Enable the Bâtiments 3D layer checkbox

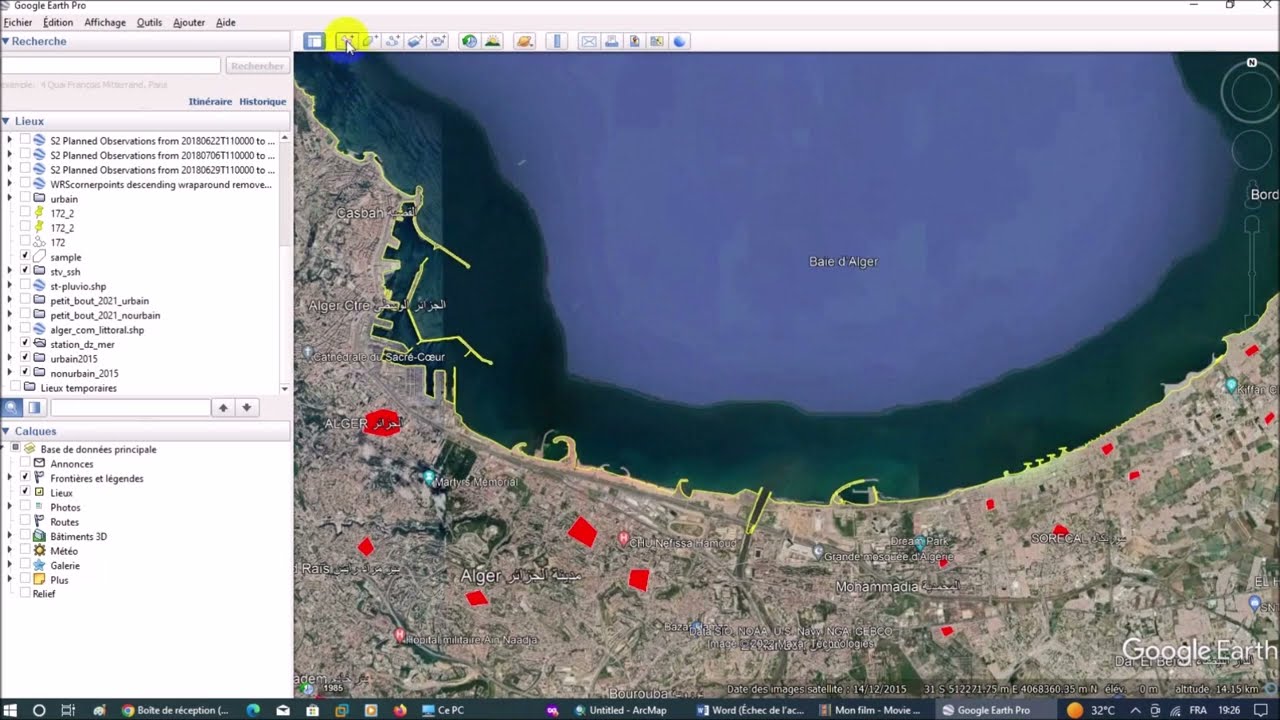tap(25, 536)
